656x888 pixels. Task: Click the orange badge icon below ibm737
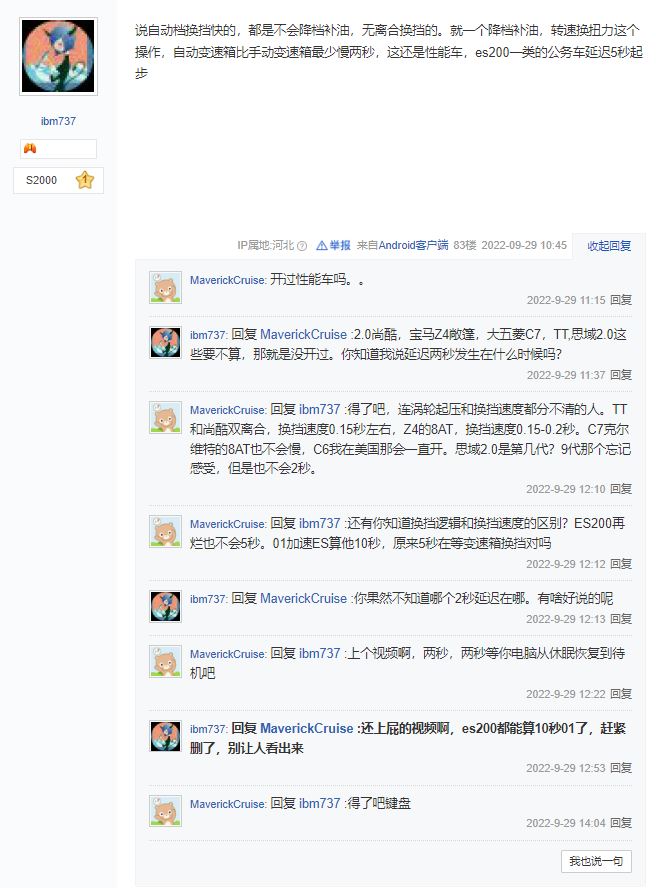[x=30, y=148]
